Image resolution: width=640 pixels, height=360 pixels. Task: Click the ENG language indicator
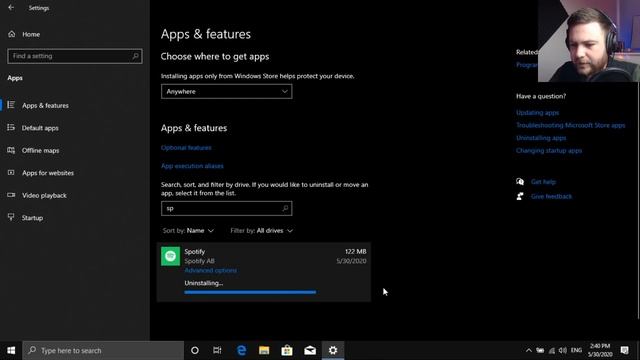(576, 350)
